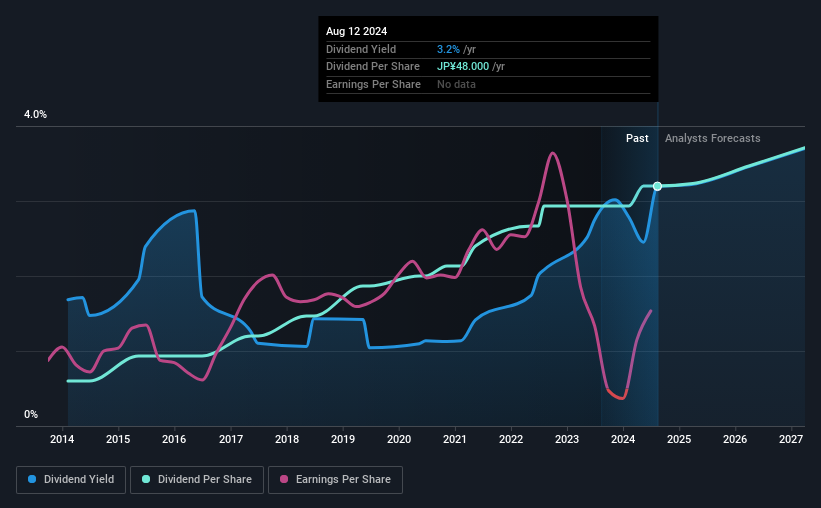
Task: Click the Aug 12 2024 tooltip date header
Action: click(x=357, y=31)
